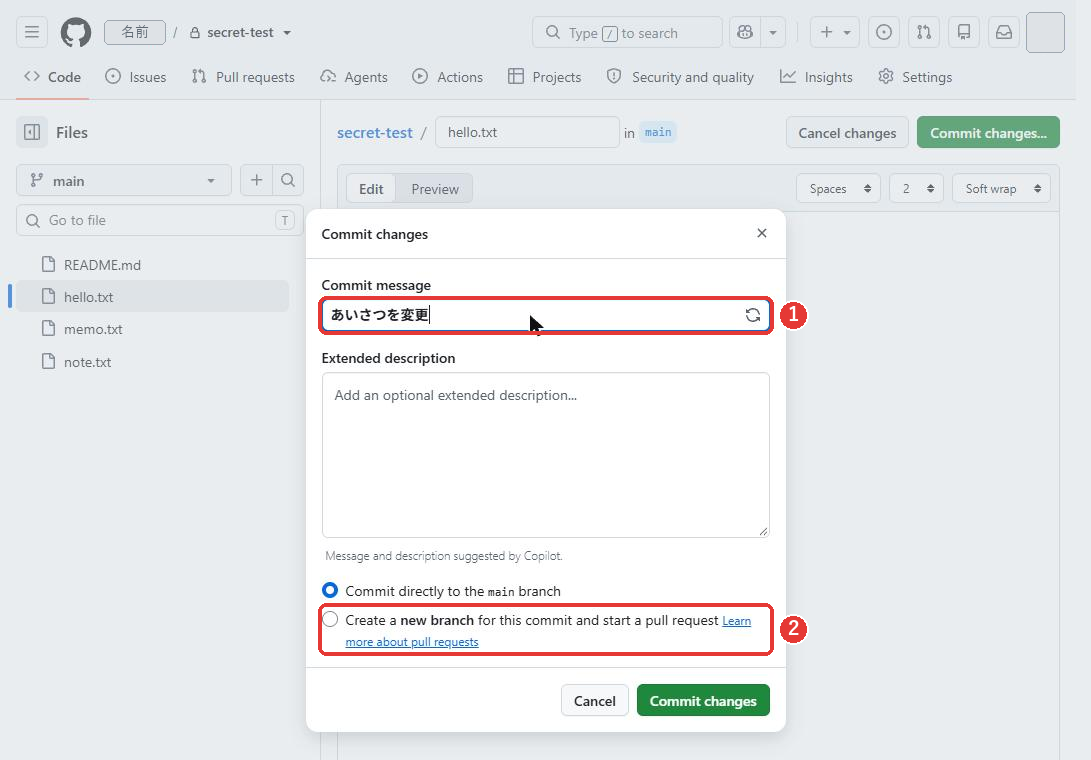Open the Soft wrap dropdown
Viewport: 1091px width, 760px height.
click(x=1001, y=189)
